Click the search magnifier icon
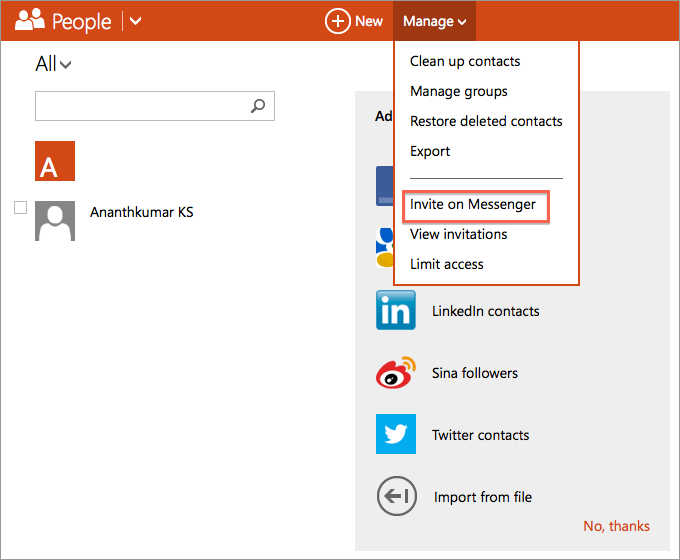680x560 pixels. (x=258, y=105)
